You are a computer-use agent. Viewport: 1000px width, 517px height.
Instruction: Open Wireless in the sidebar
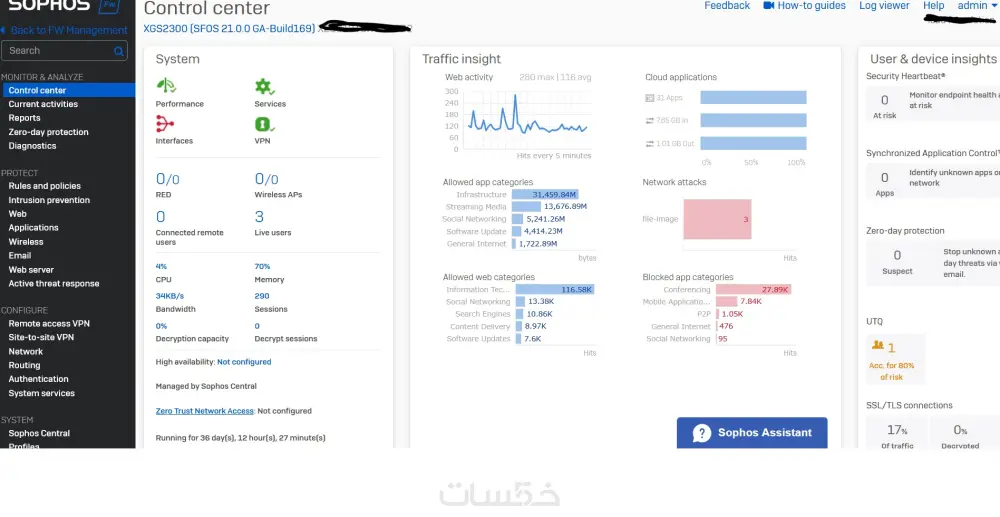[x=26, y=242]
